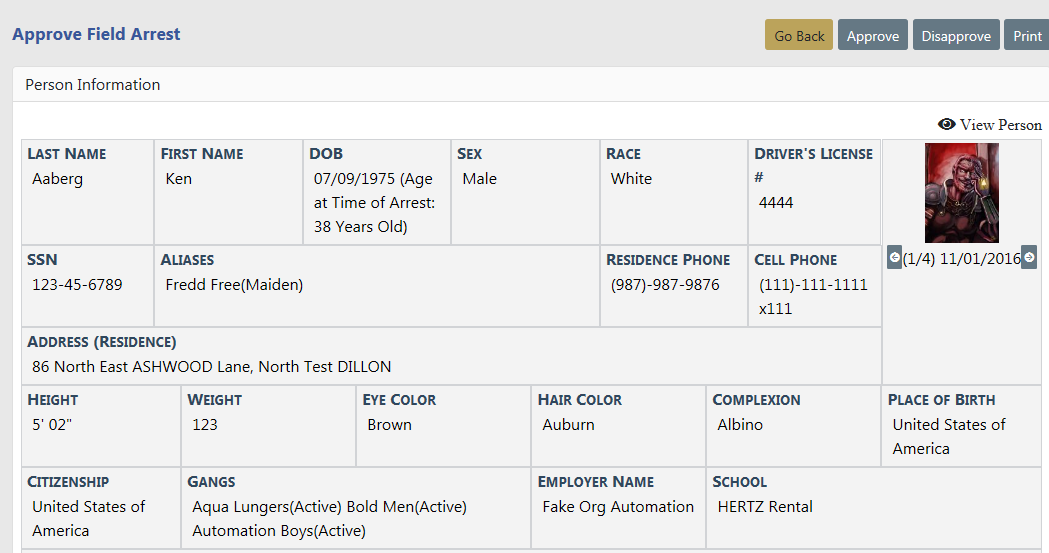The image size is (1049, 553).
Task: Approve the field arrest
Action: coord(873,35)
